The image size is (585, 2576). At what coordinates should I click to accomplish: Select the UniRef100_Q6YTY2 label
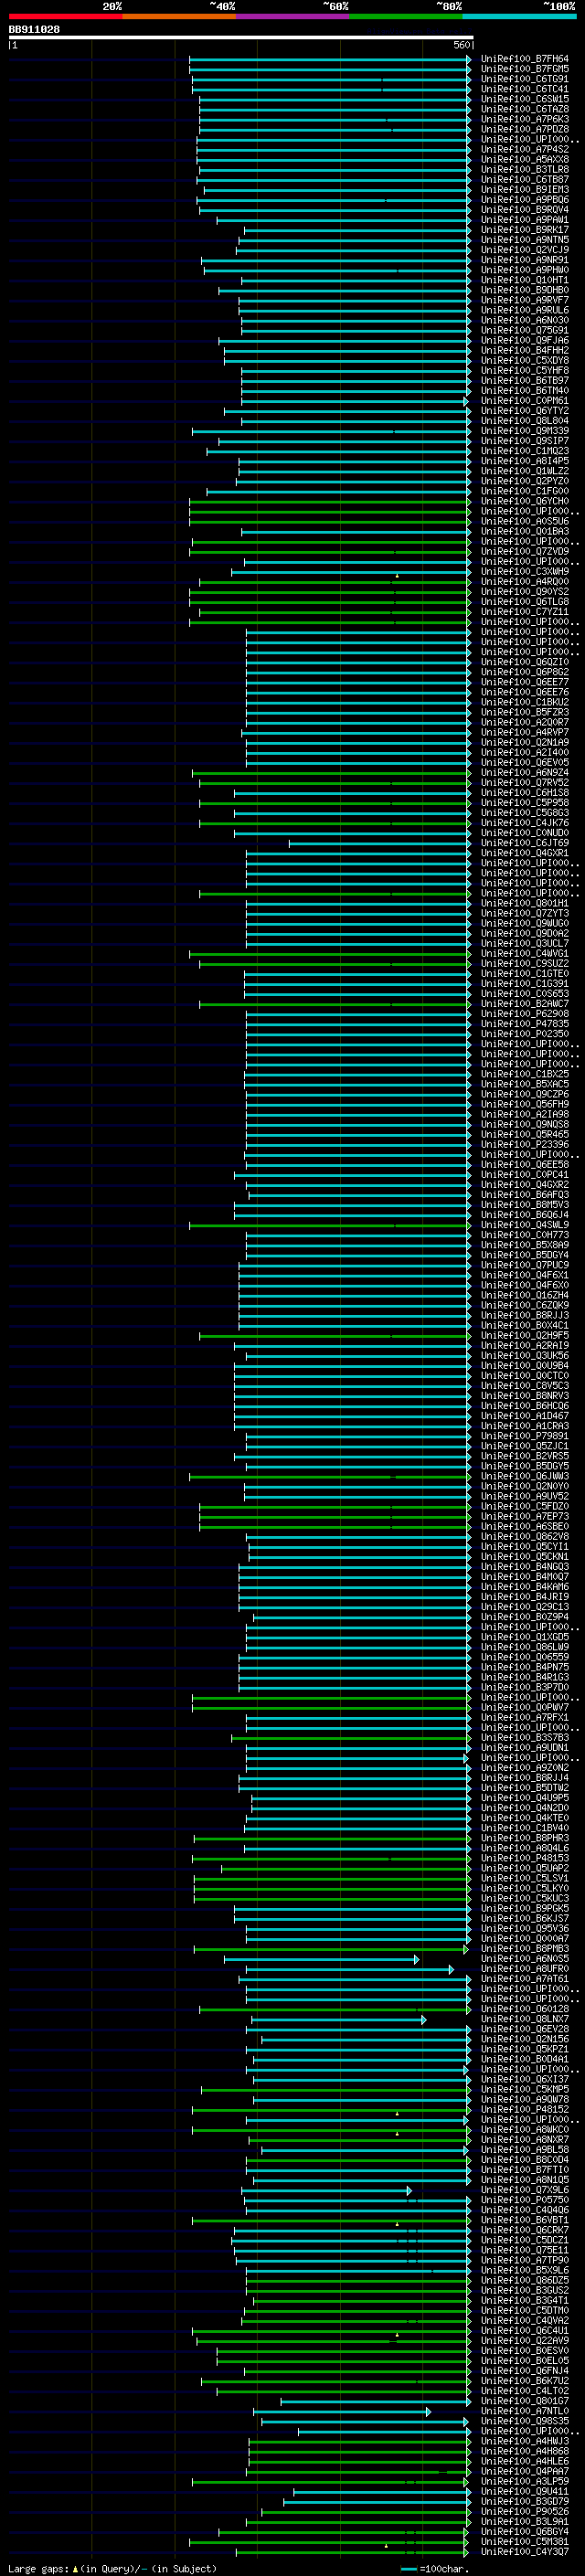pyautogui.click(x=524, y=410)
